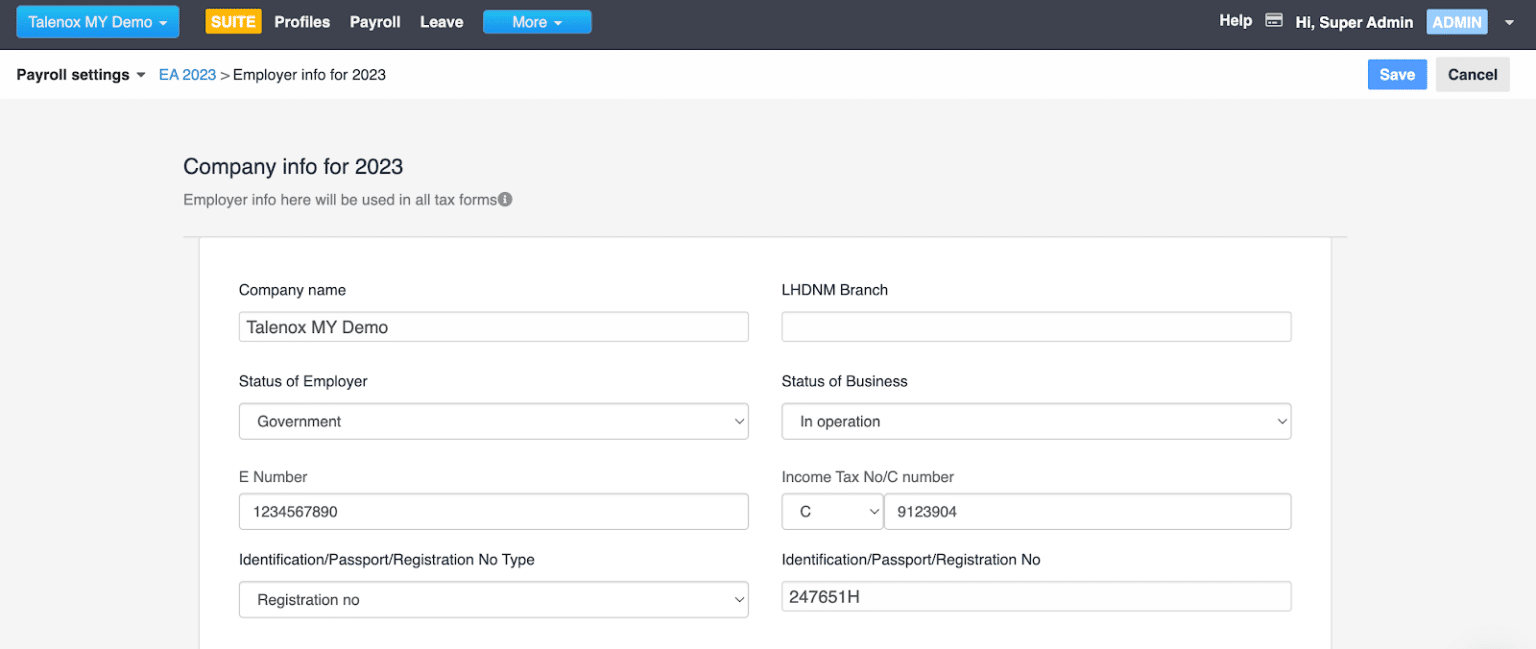Open the Talenox MY Demo company switcher
Image resolution: width=1536 pixels, height=649 pixels.
97,22
